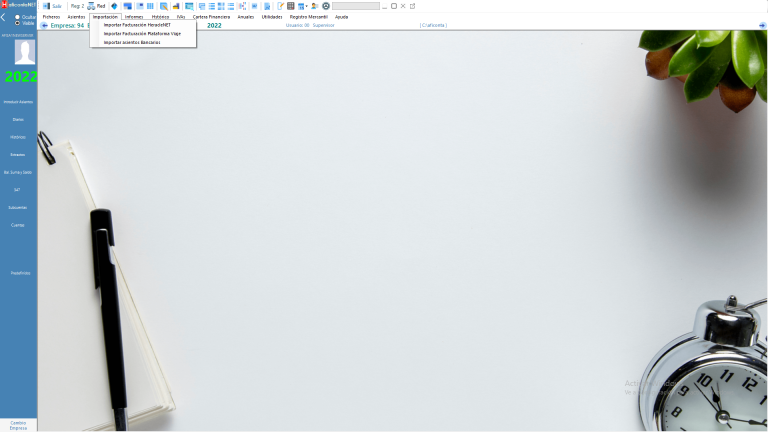Open the IVAs menu

pyautogui.click(x=181, y=17)
